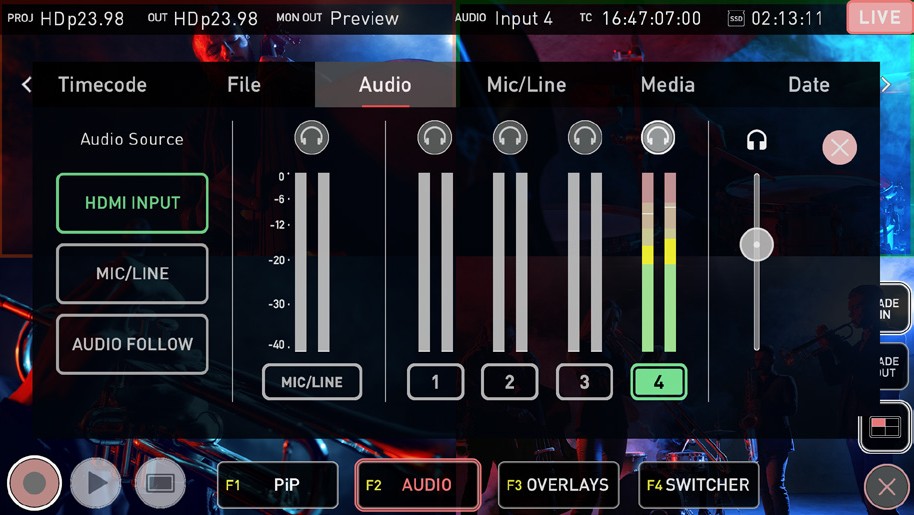Viewport: 914px width, 515px height.
Task: Click the headphone volume slider handle
Action: (757, 245)
